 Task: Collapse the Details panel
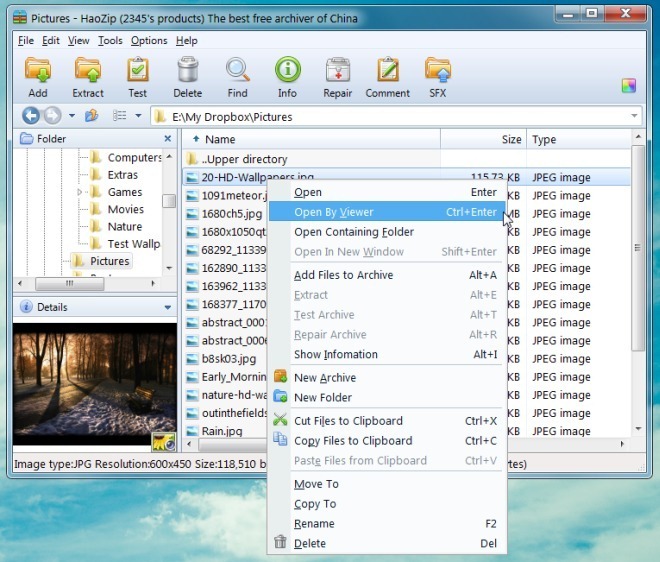point(168,307)
